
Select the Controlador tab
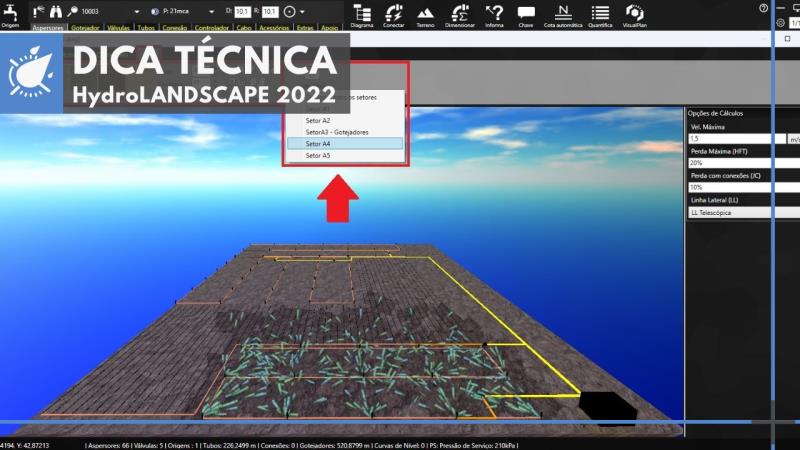click(x=212, y=28)
